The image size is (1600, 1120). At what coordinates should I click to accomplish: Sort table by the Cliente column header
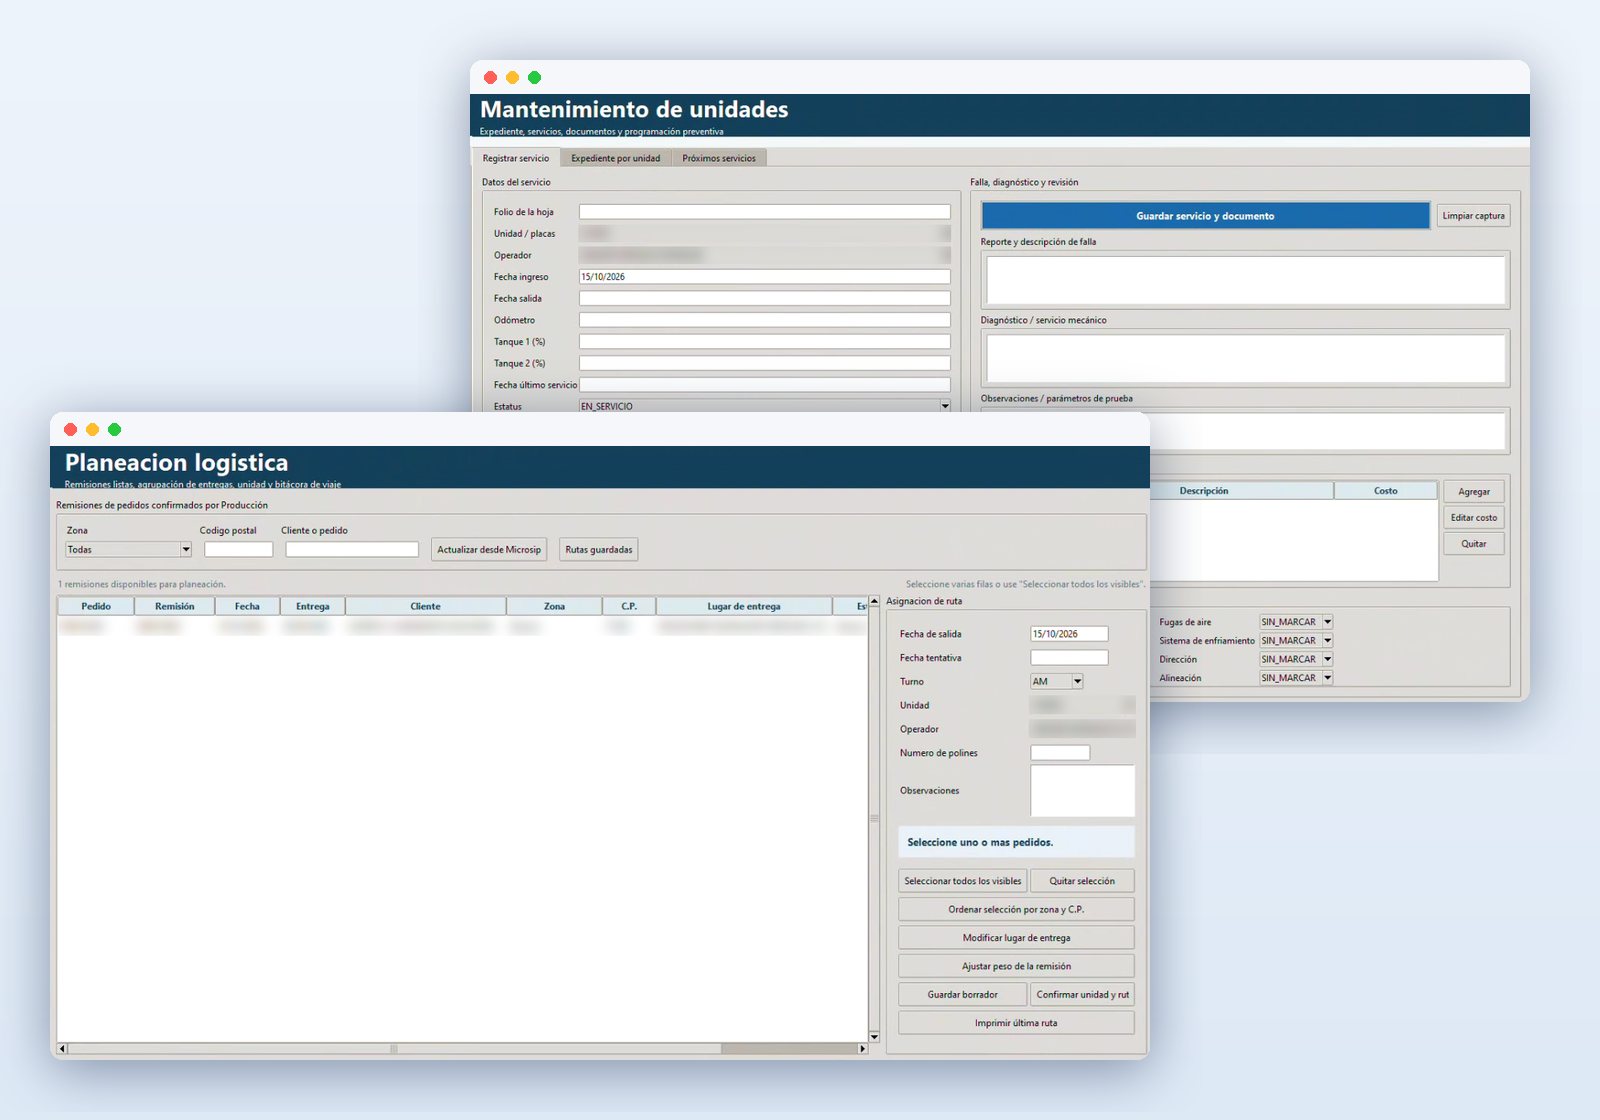(x=425, y=607)
